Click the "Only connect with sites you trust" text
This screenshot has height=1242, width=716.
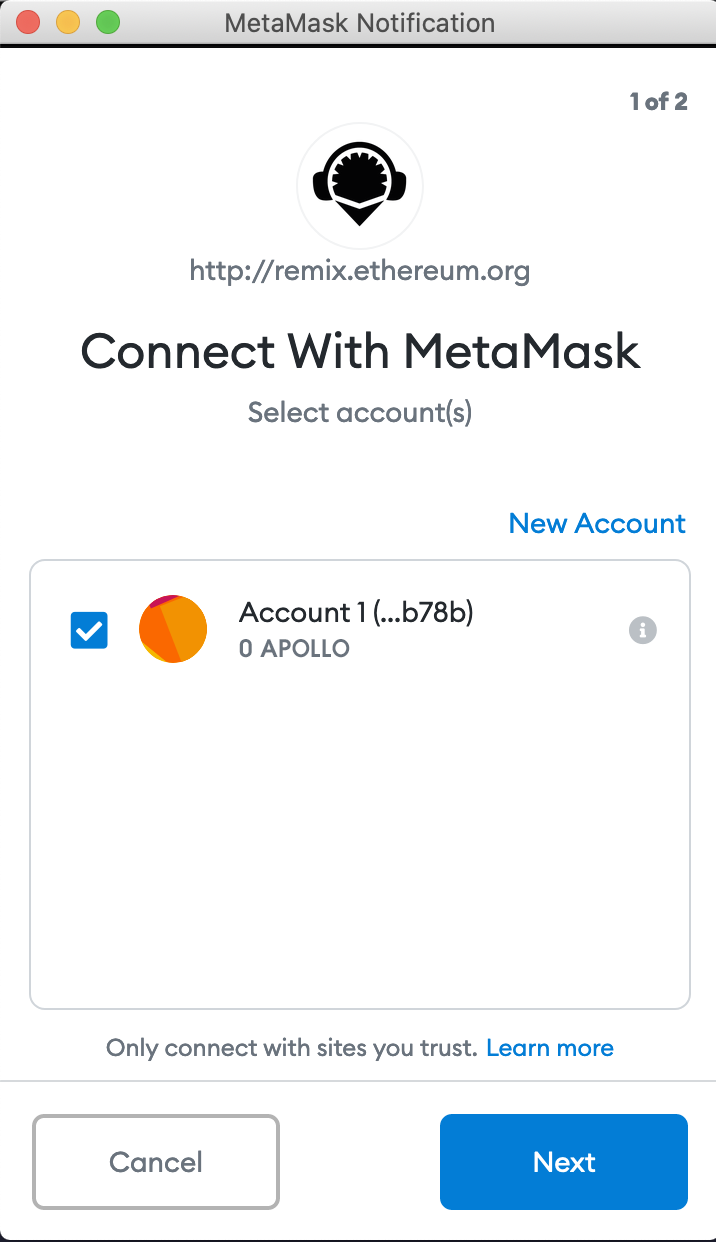(292, 1048)
